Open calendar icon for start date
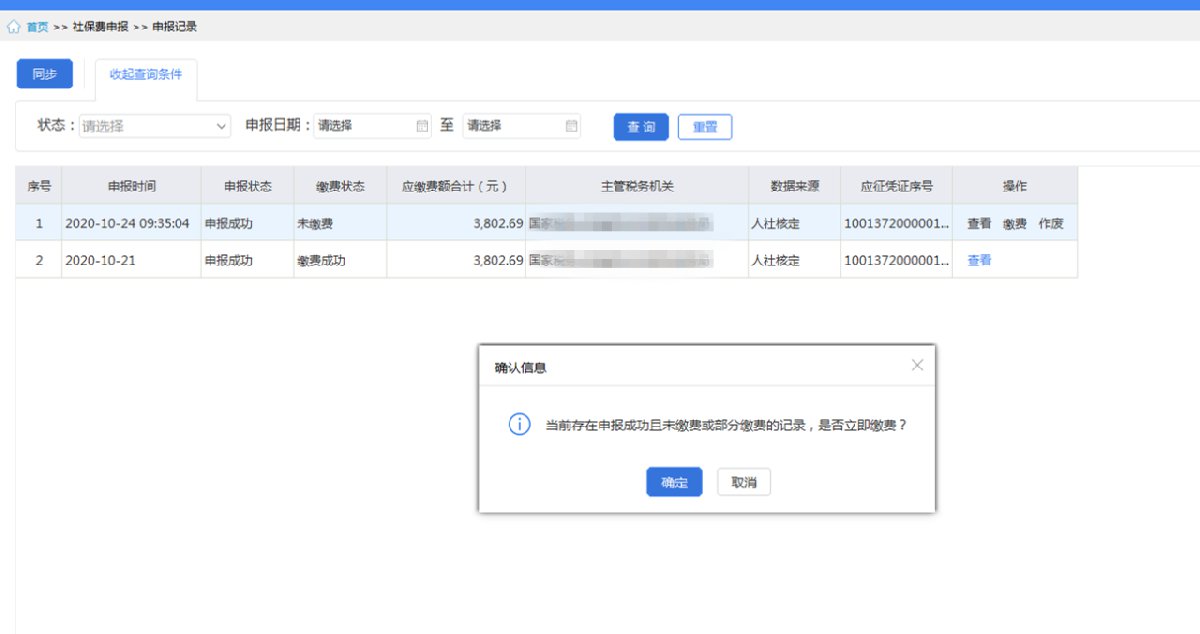The height and width of the screenshot is (634, 1200). point(422,126)
